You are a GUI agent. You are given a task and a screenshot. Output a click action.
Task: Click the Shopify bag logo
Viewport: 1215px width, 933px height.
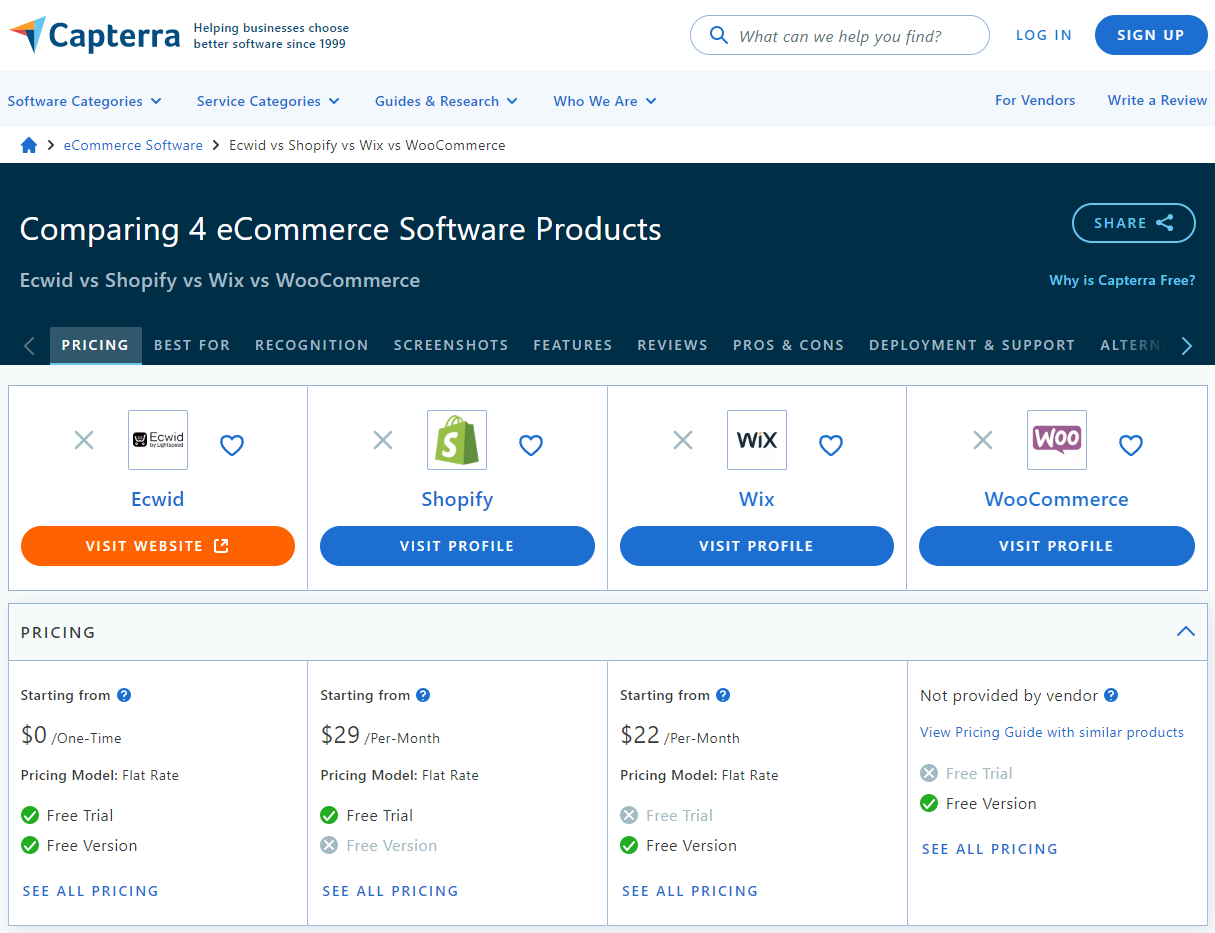click(457, 440)
